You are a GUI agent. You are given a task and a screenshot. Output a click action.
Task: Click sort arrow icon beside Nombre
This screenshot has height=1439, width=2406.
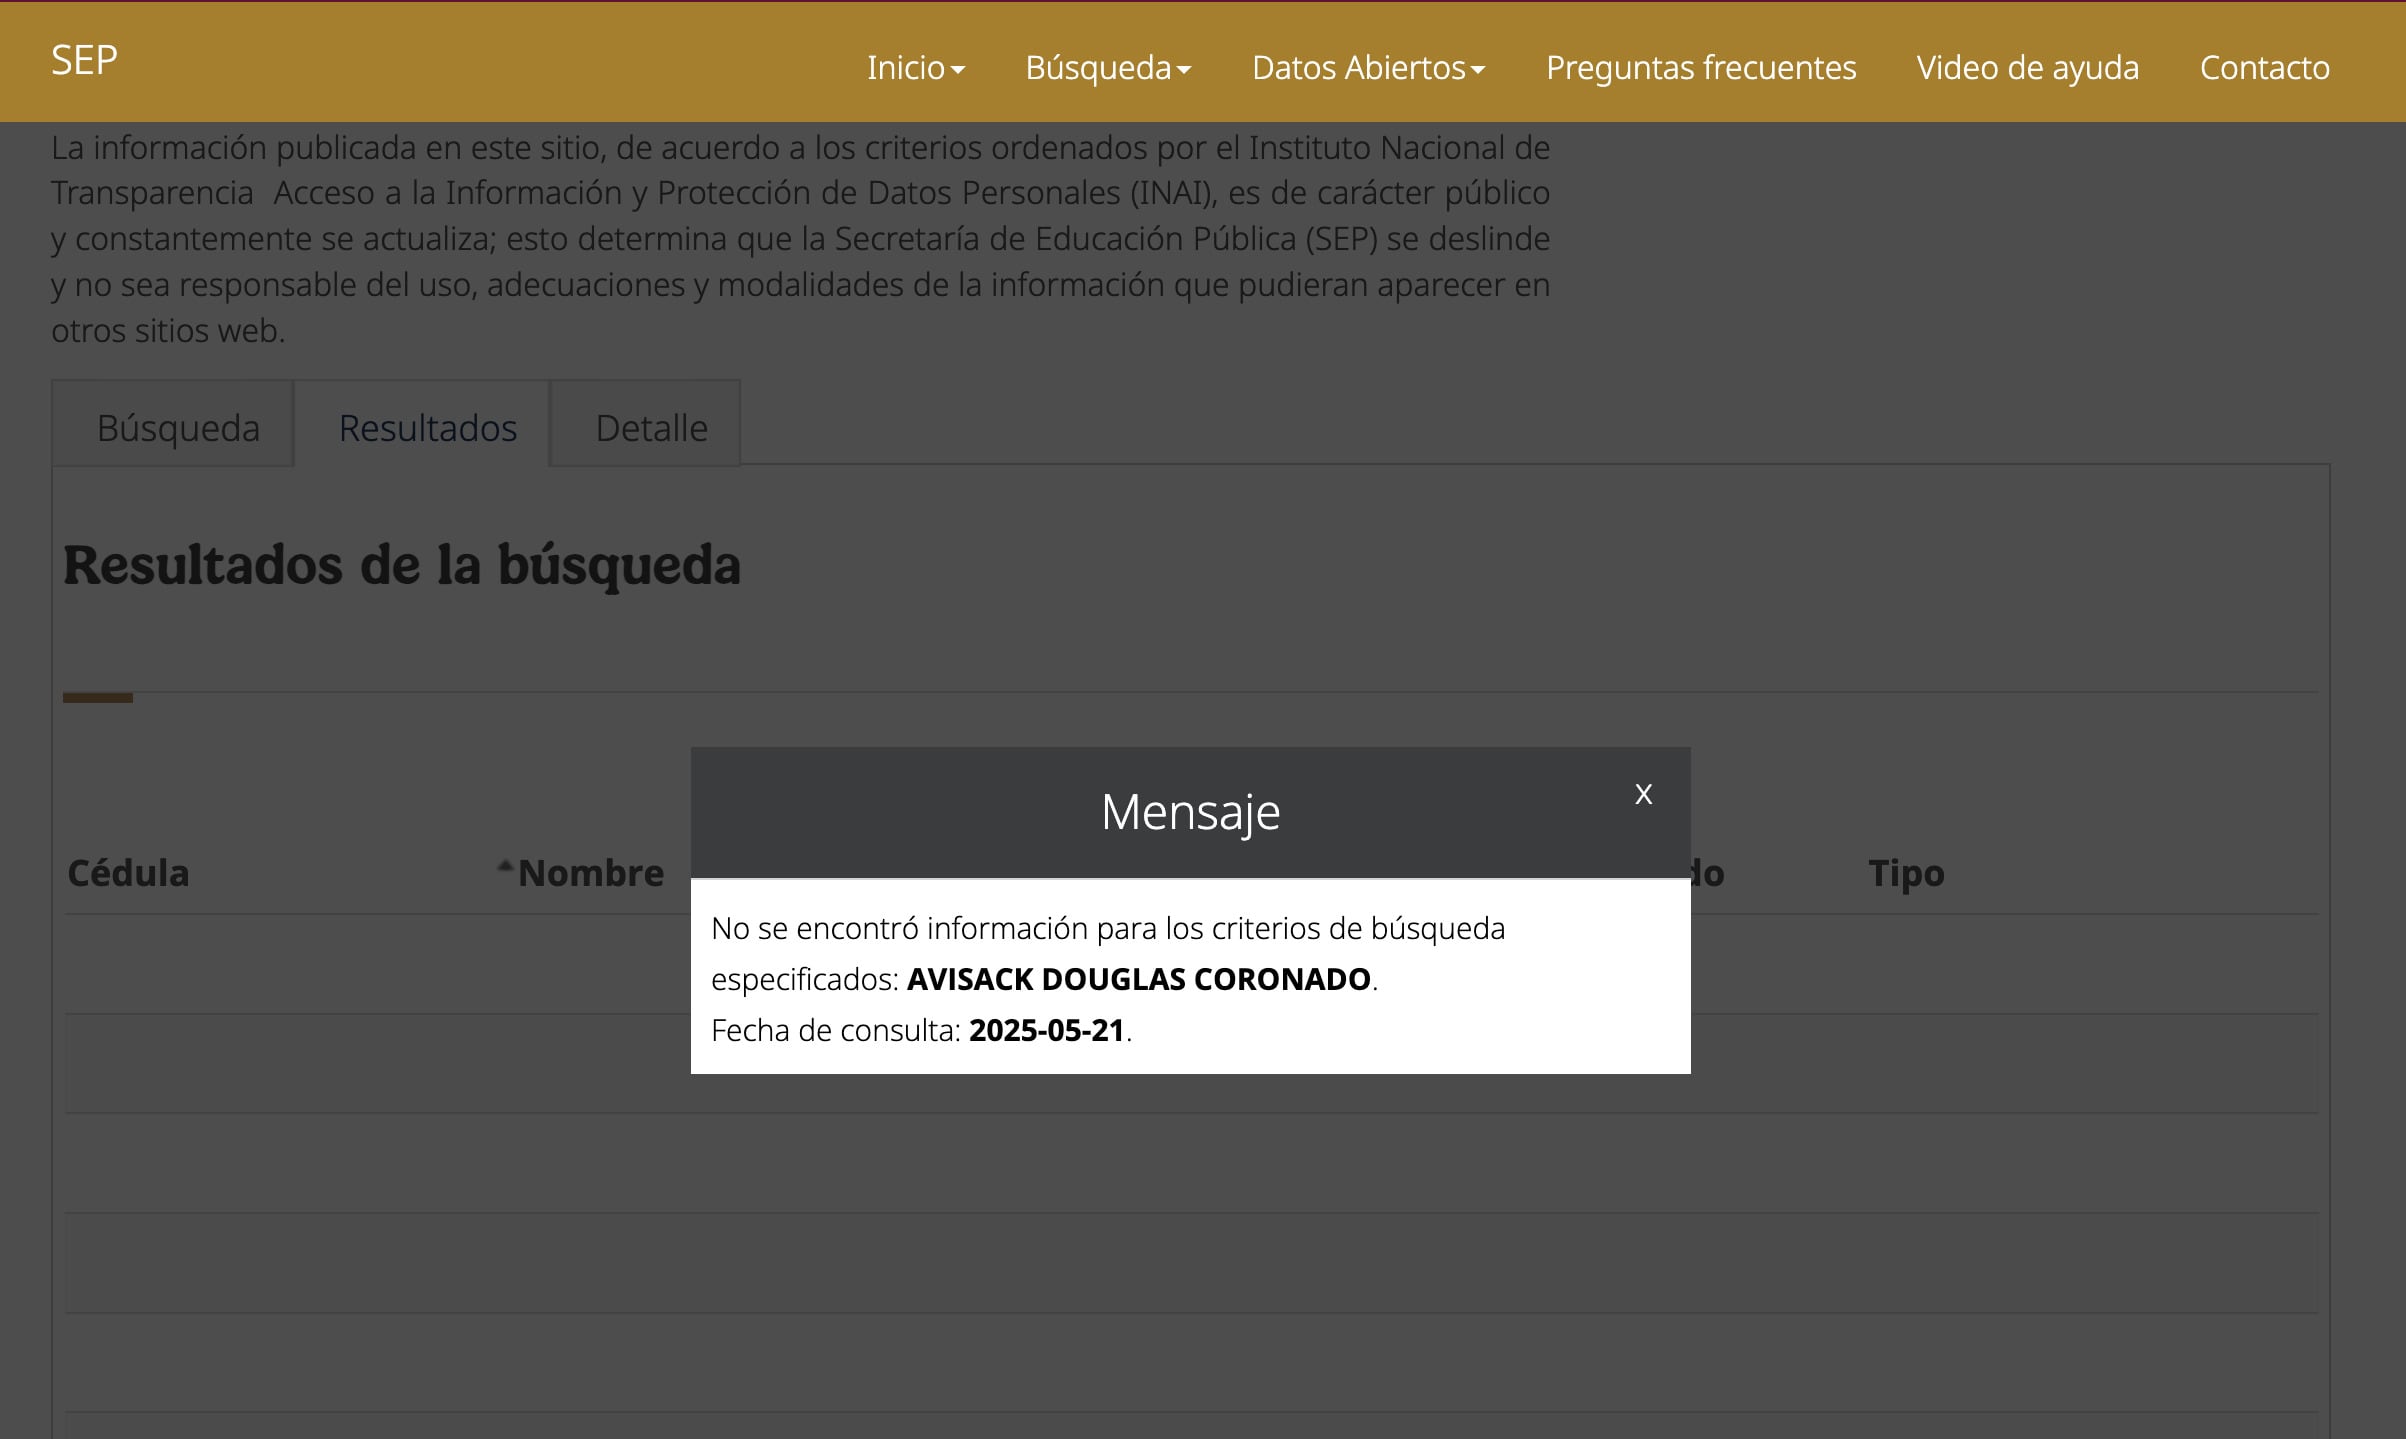(505, 866)
